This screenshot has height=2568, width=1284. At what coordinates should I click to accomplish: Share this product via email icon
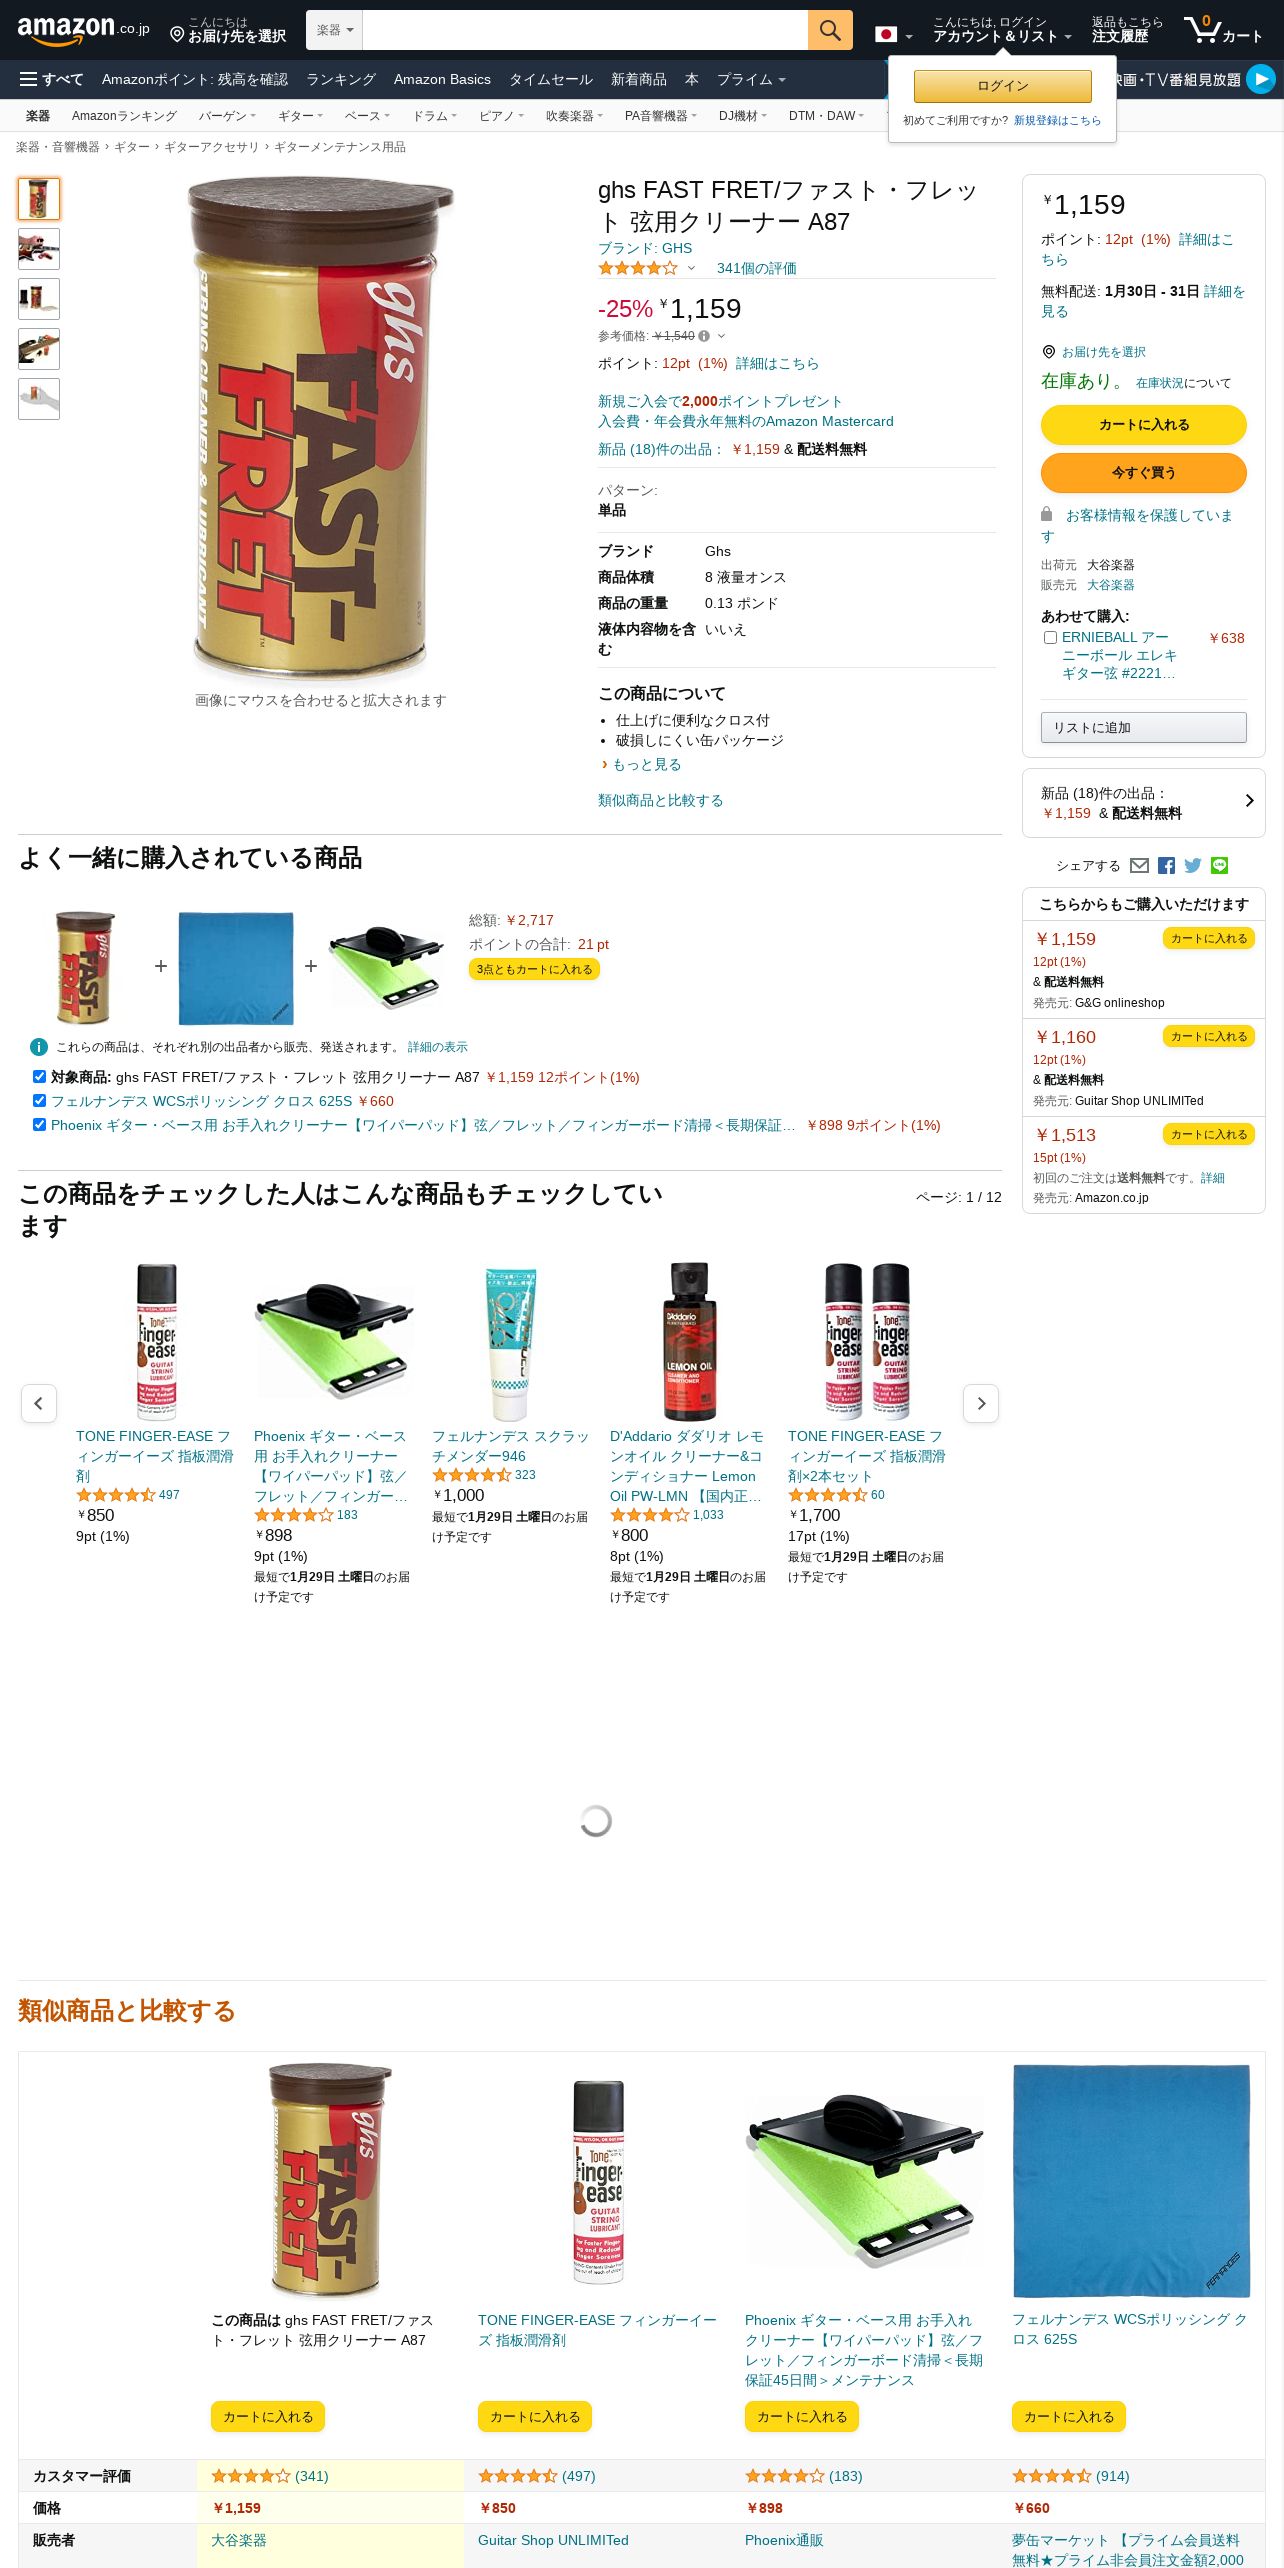pos(1139,866)
